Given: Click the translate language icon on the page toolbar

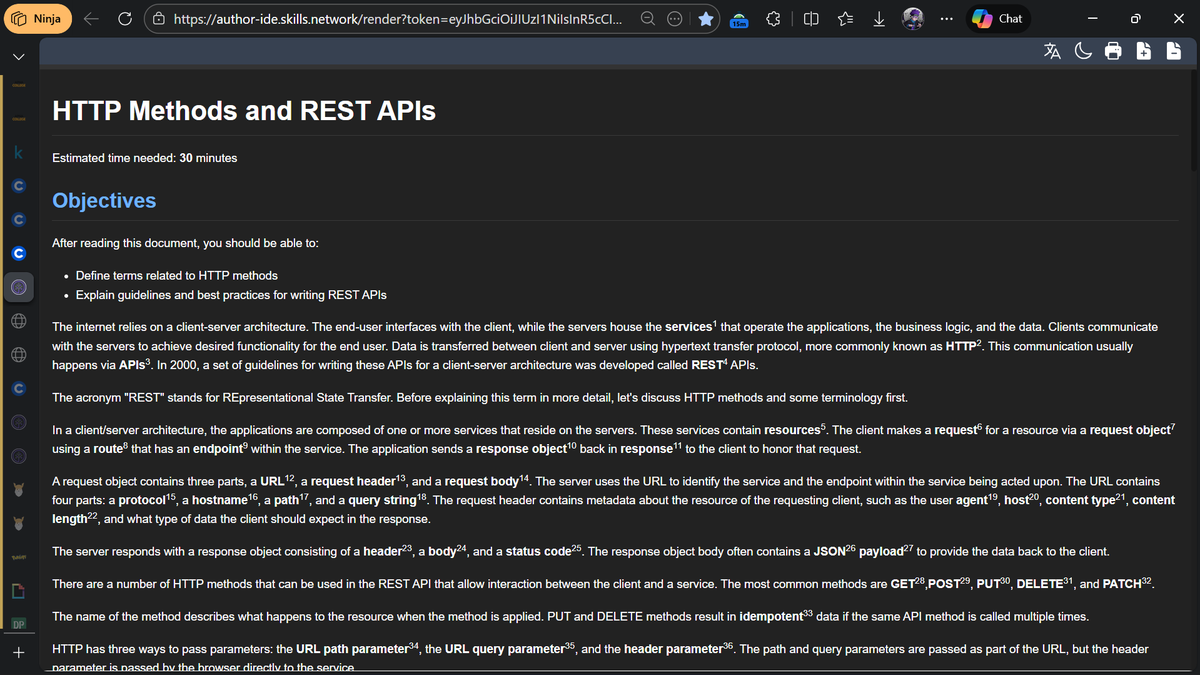Looking at the screenshot, I should 1052,51.
